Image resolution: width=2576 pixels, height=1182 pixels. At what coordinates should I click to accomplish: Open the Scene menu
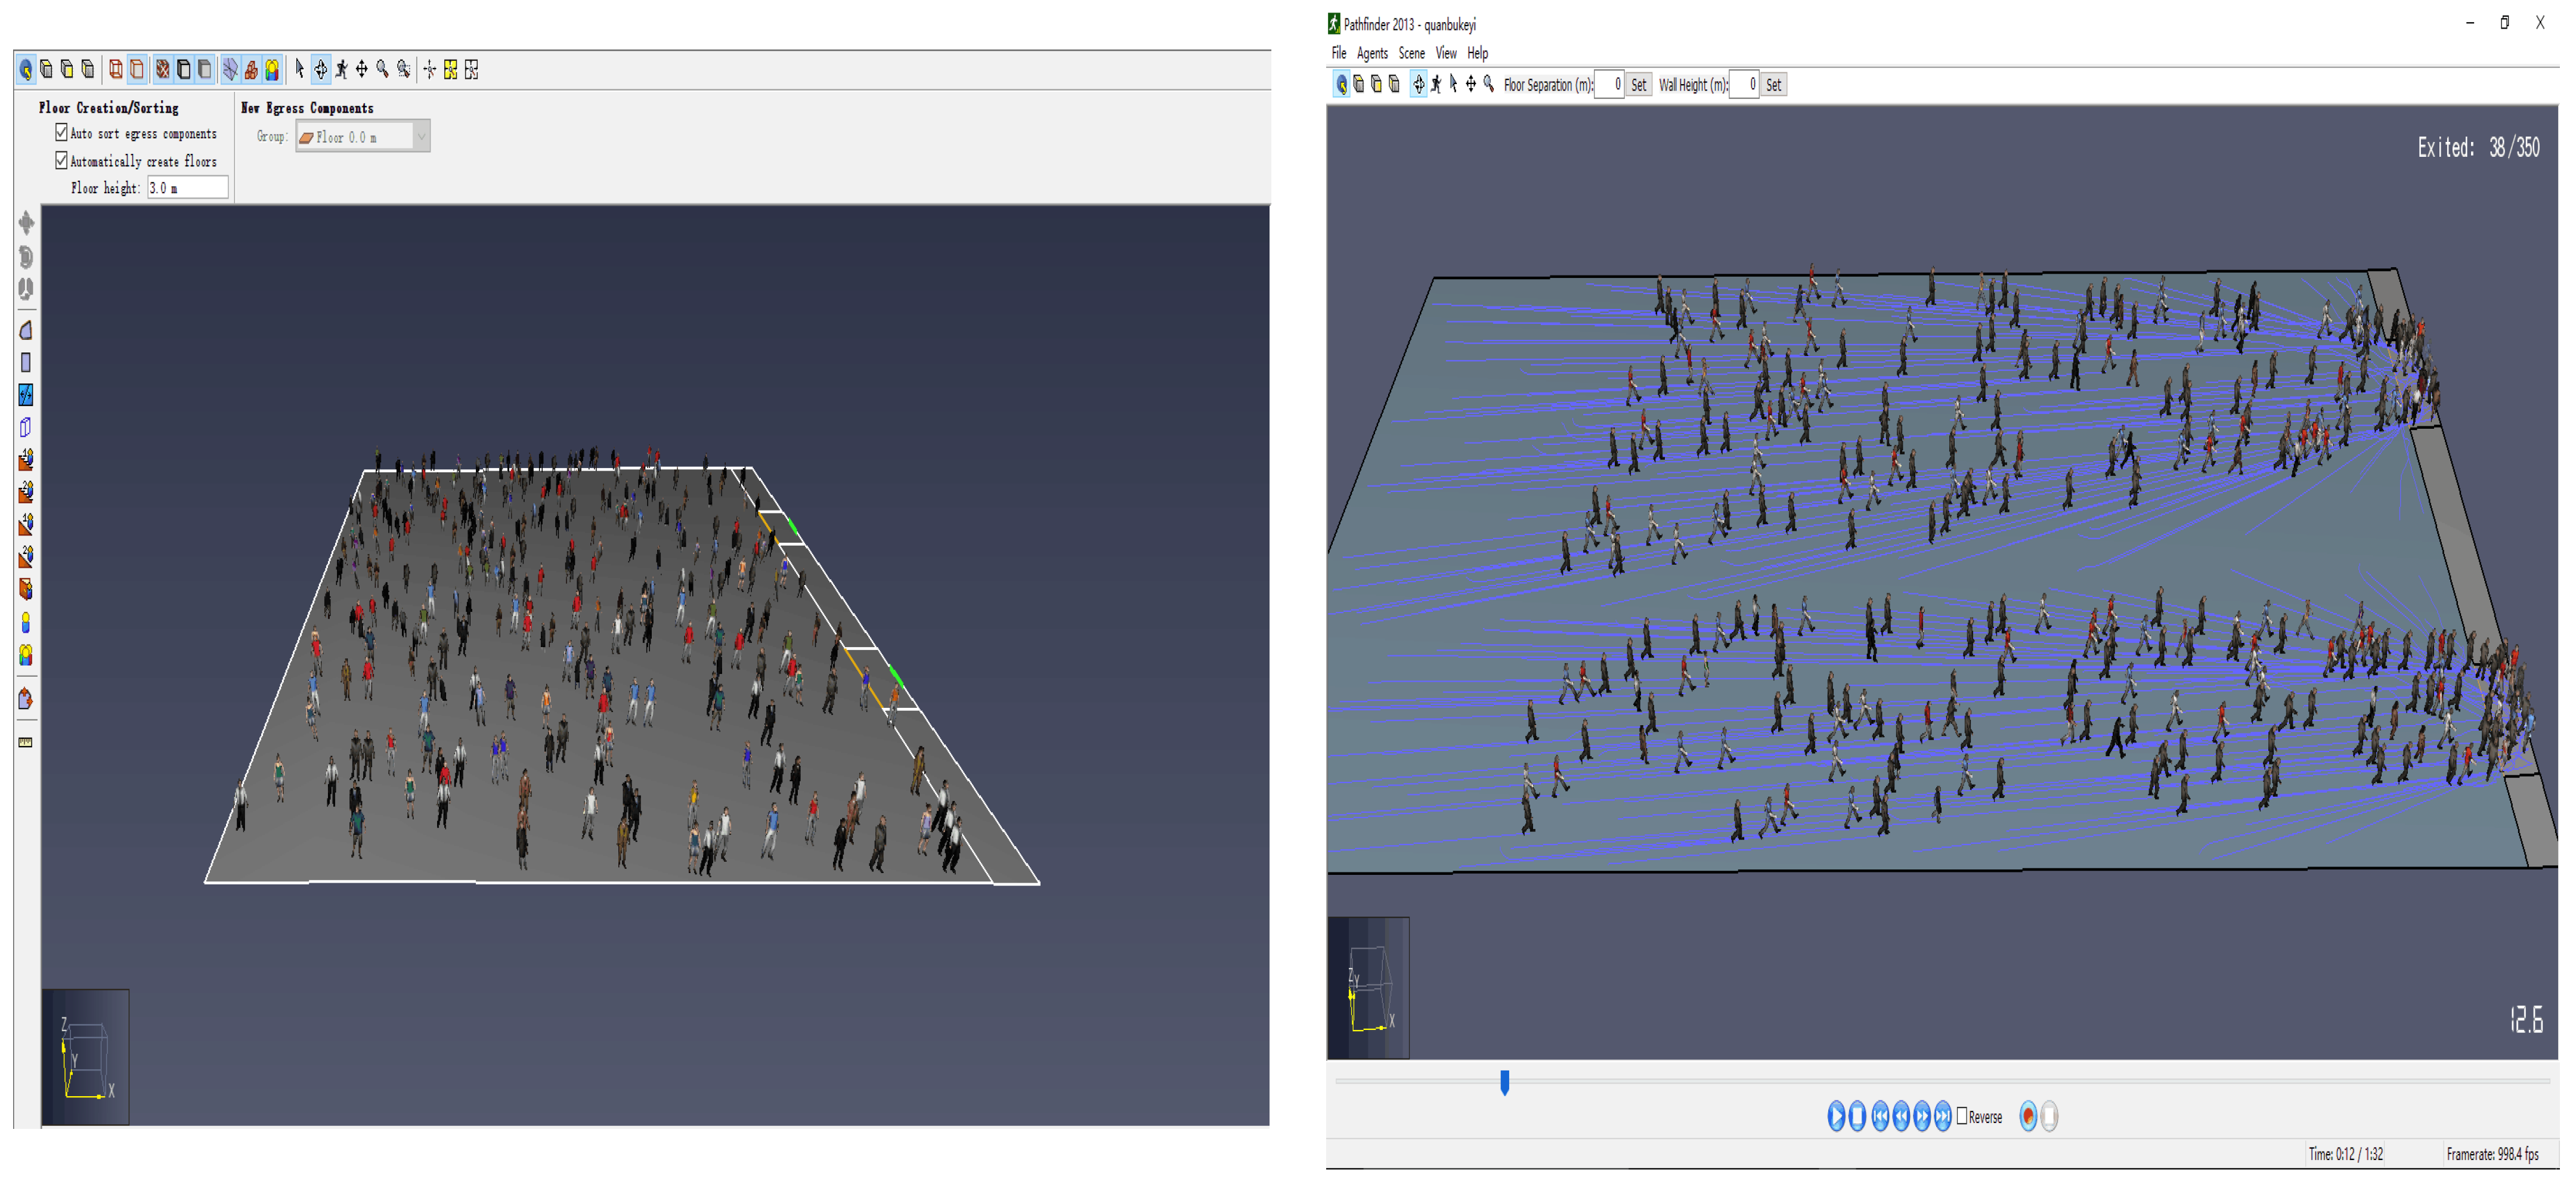click(x=1411, y=53)
